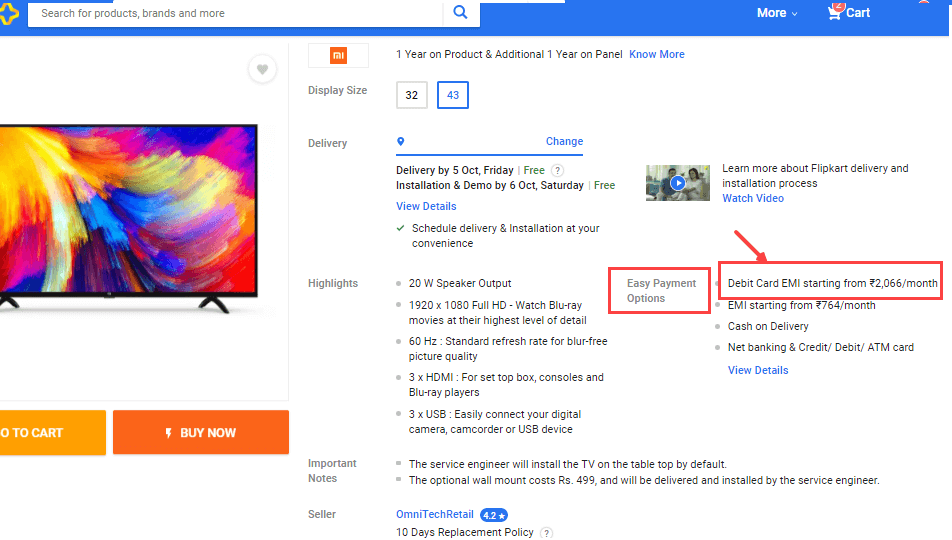This screenshot has height=540, width=952.
Task: Click the Debit Card EMI text
Action: (832, 283)
